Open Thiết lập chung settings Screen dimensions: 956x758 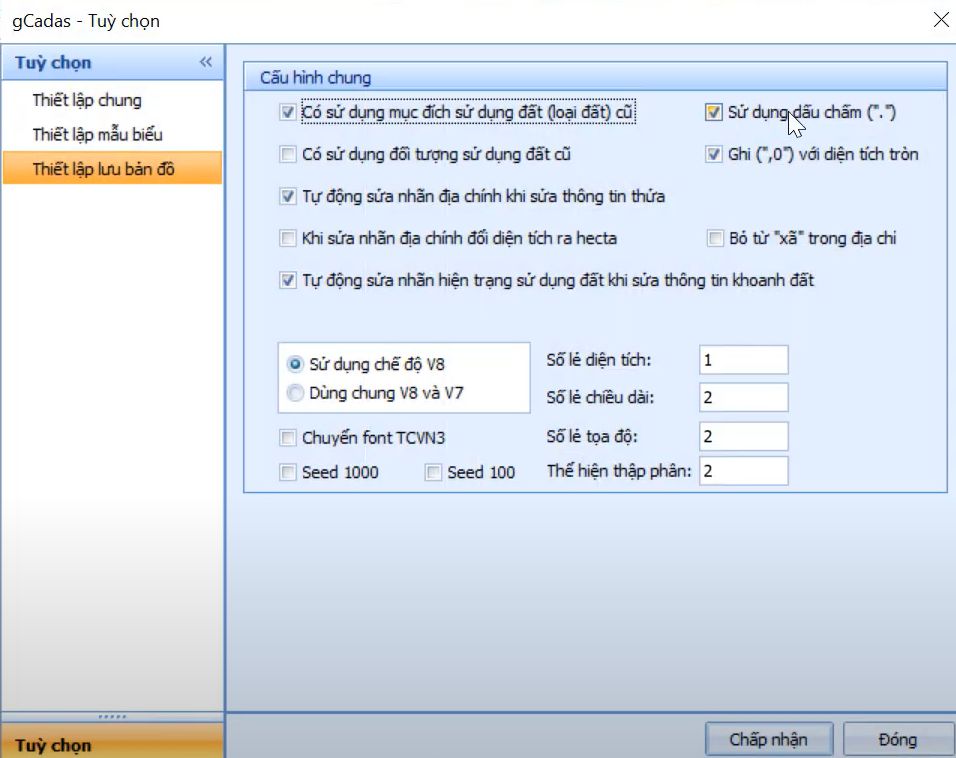[x=87, y=100]
